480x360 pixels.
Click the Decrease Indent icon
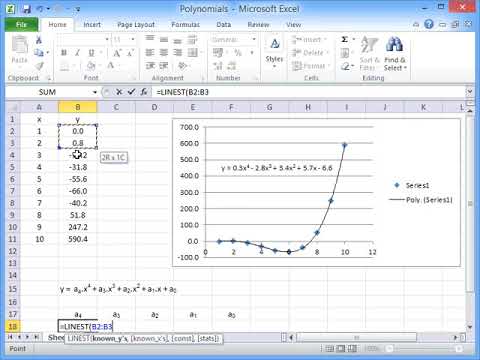150,66
